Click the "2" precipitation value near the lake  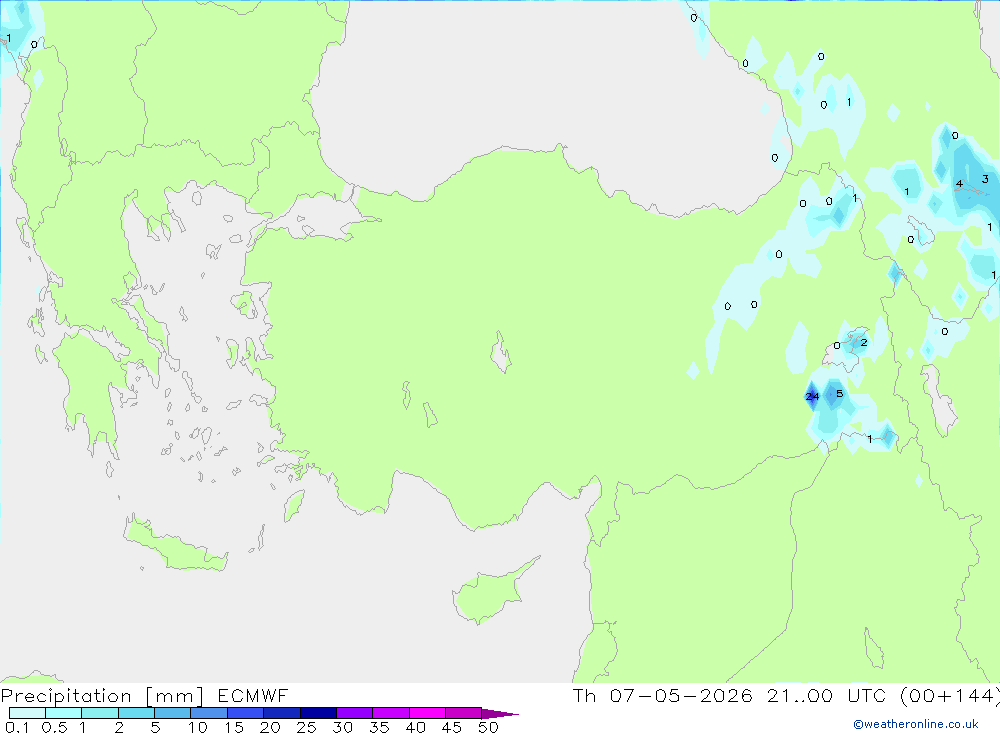click(864, 343)
